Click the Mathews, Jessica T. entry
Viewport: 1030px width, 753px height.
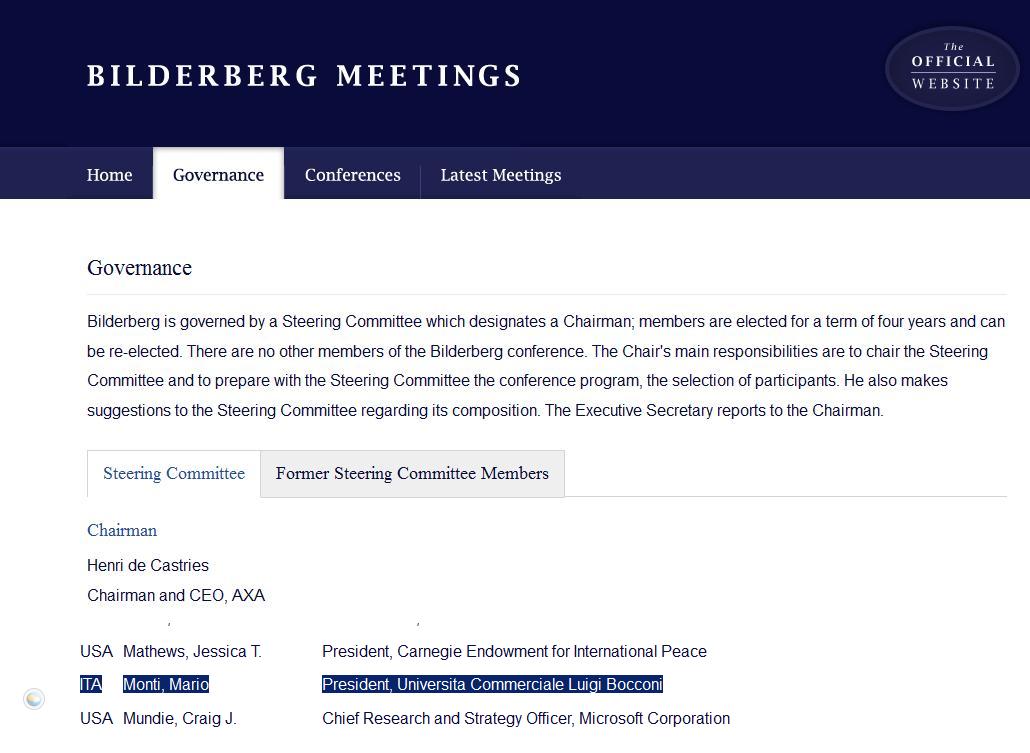click(x=192, y=651)
